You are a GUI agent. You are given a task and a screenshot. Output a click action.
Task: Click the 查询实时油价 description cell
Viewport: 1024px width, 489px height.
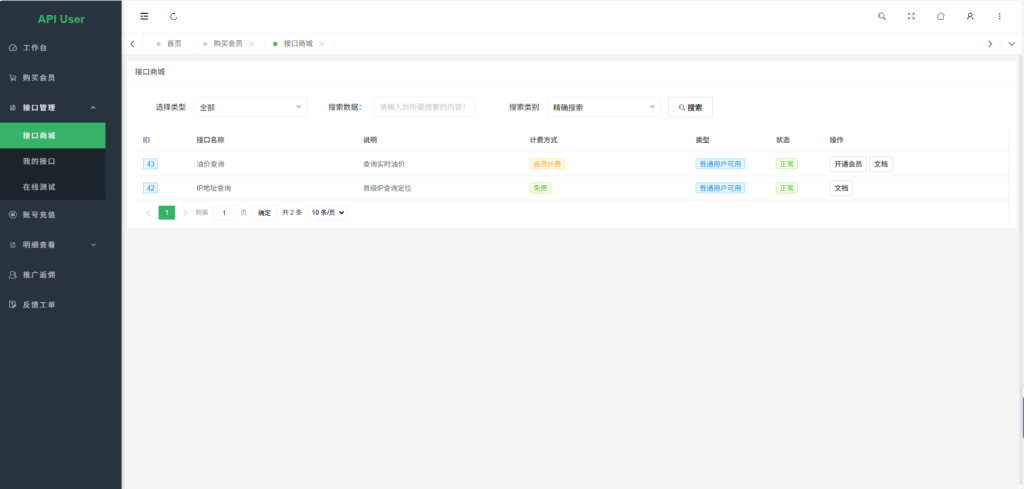(x=384, y=164)
